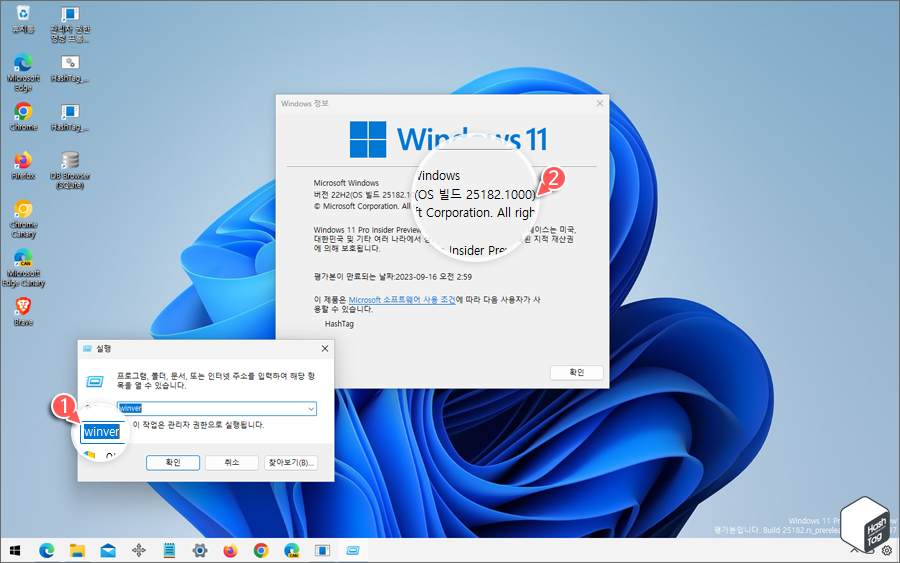Open Microsoft Edge Canary desktop shortcut
This screenshot has height=563, width=900.
23,268
